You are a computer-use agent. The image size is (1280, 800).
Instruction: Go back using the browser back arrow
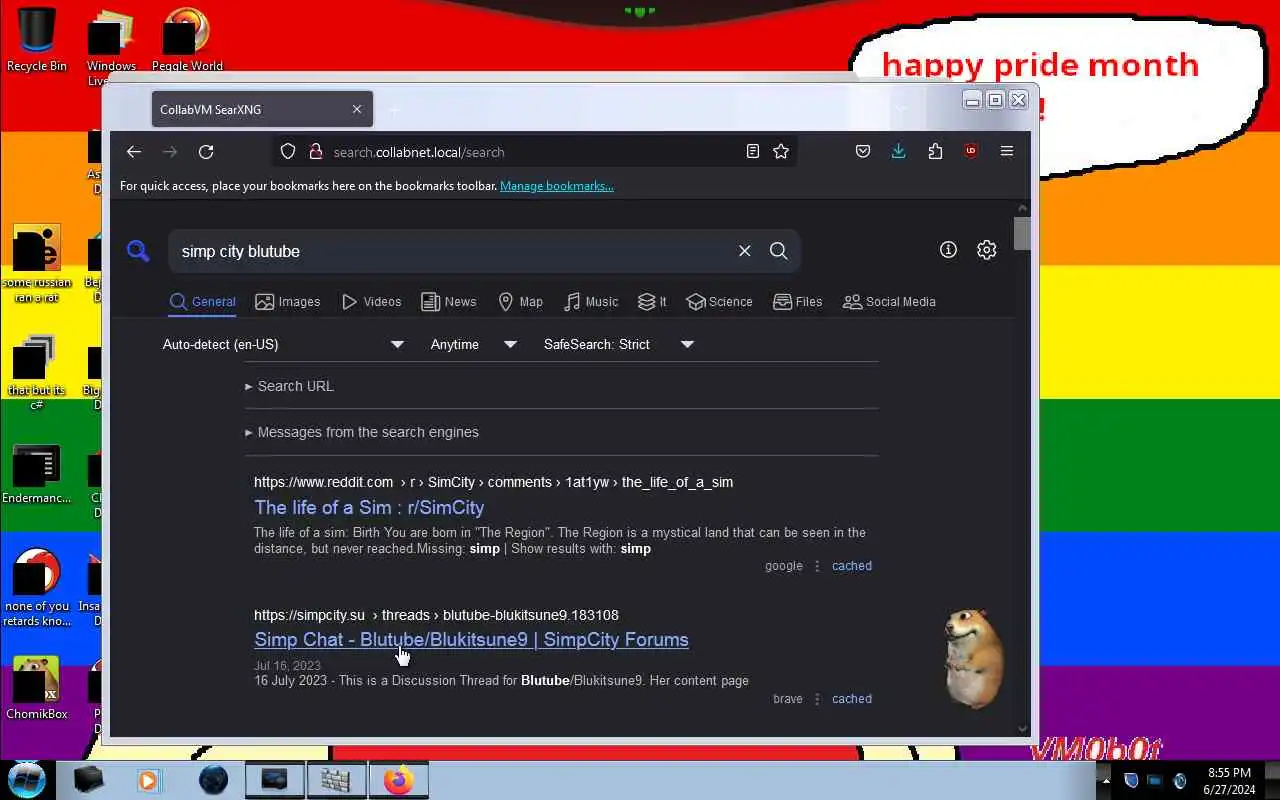[x=134, y=152]
